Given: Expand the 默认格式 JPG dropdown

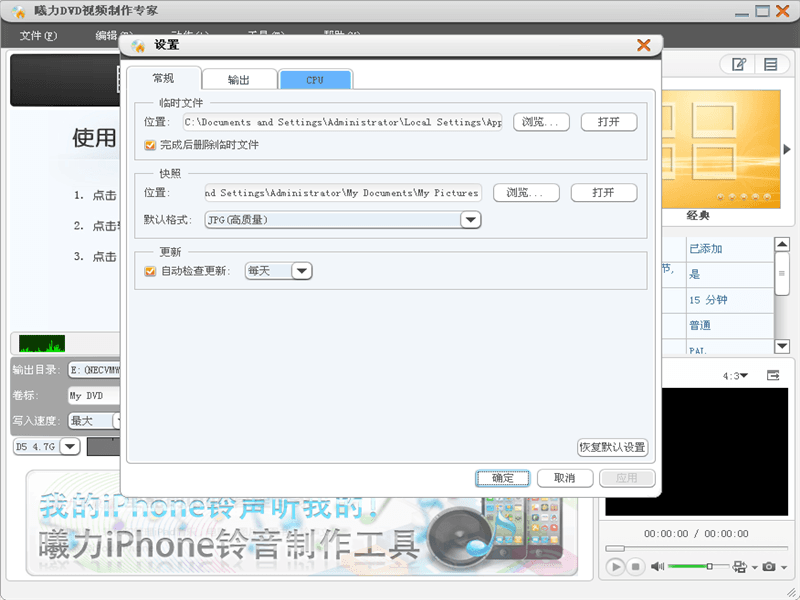Looking at the screenshot, I should (x=470, y=220).
